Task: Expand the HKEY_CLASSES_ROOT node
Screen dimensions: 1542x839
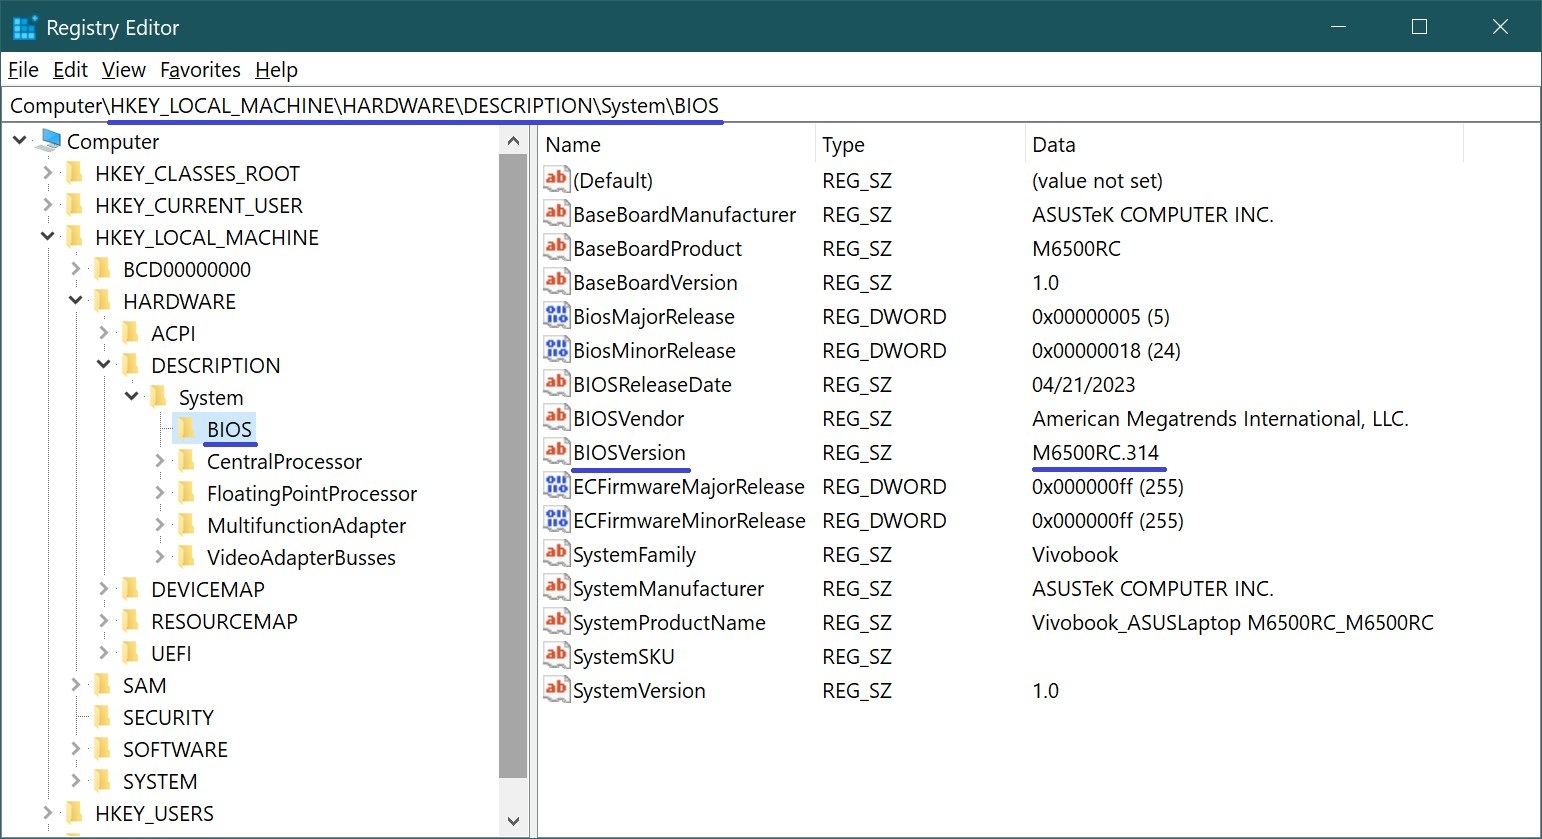Action: (x=47, y=173)
